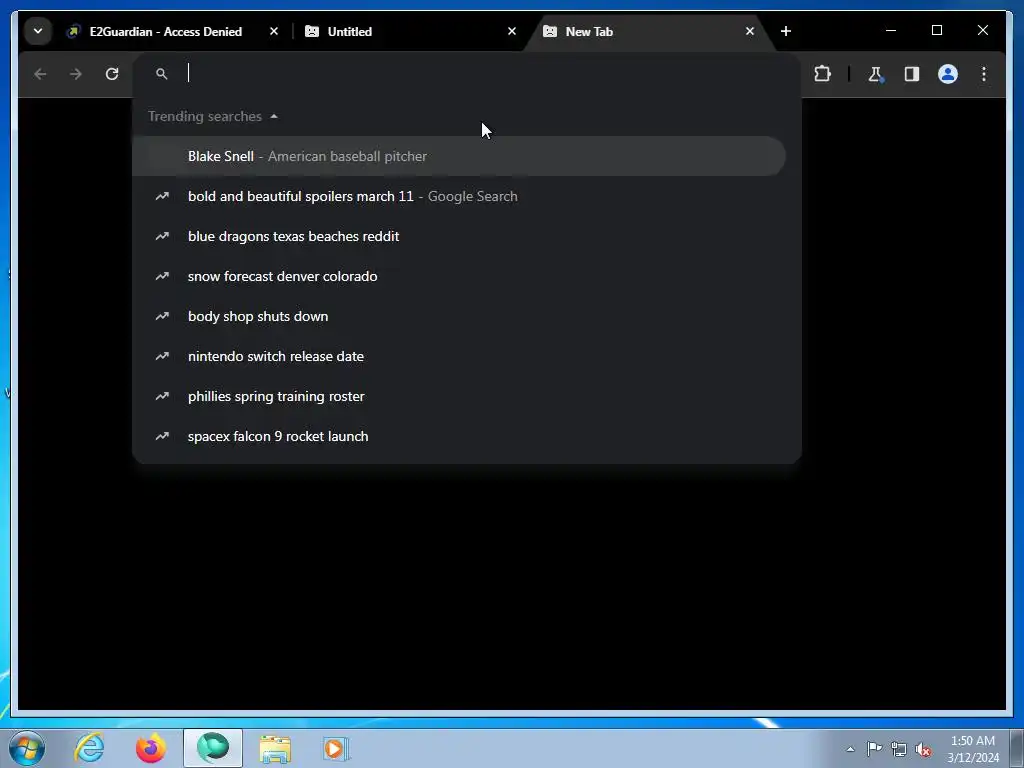Screen dimensions: 1024x768
Task: Select spacex falcon 9 rocket launch suggestion
Action: (458, 436)
